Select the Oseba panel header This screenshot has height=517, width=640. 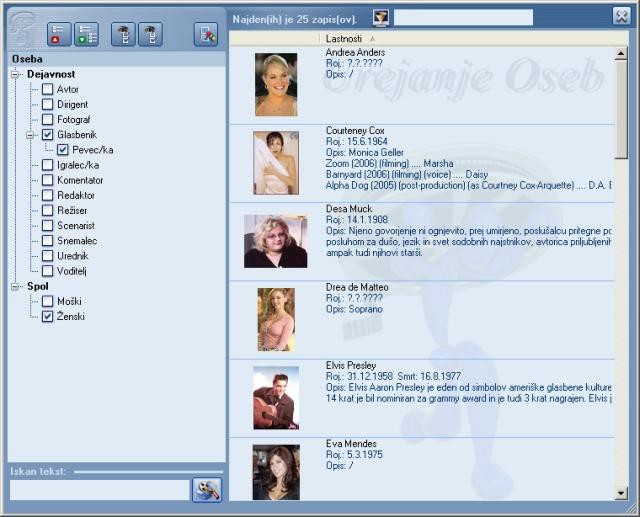tap(27, 59)
